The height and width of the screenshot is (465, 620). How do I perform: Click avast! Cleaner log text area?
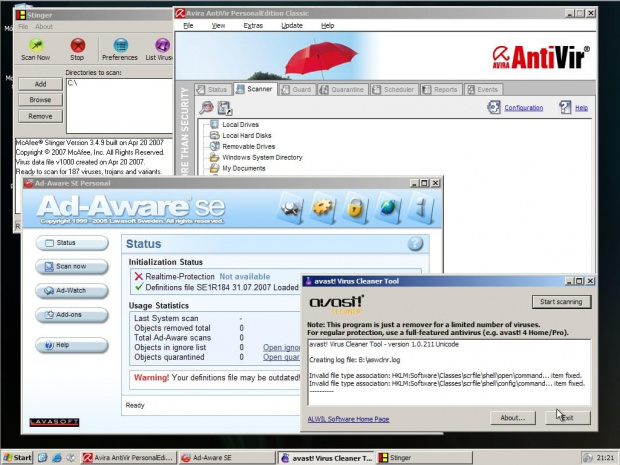[x=449, y=372]
